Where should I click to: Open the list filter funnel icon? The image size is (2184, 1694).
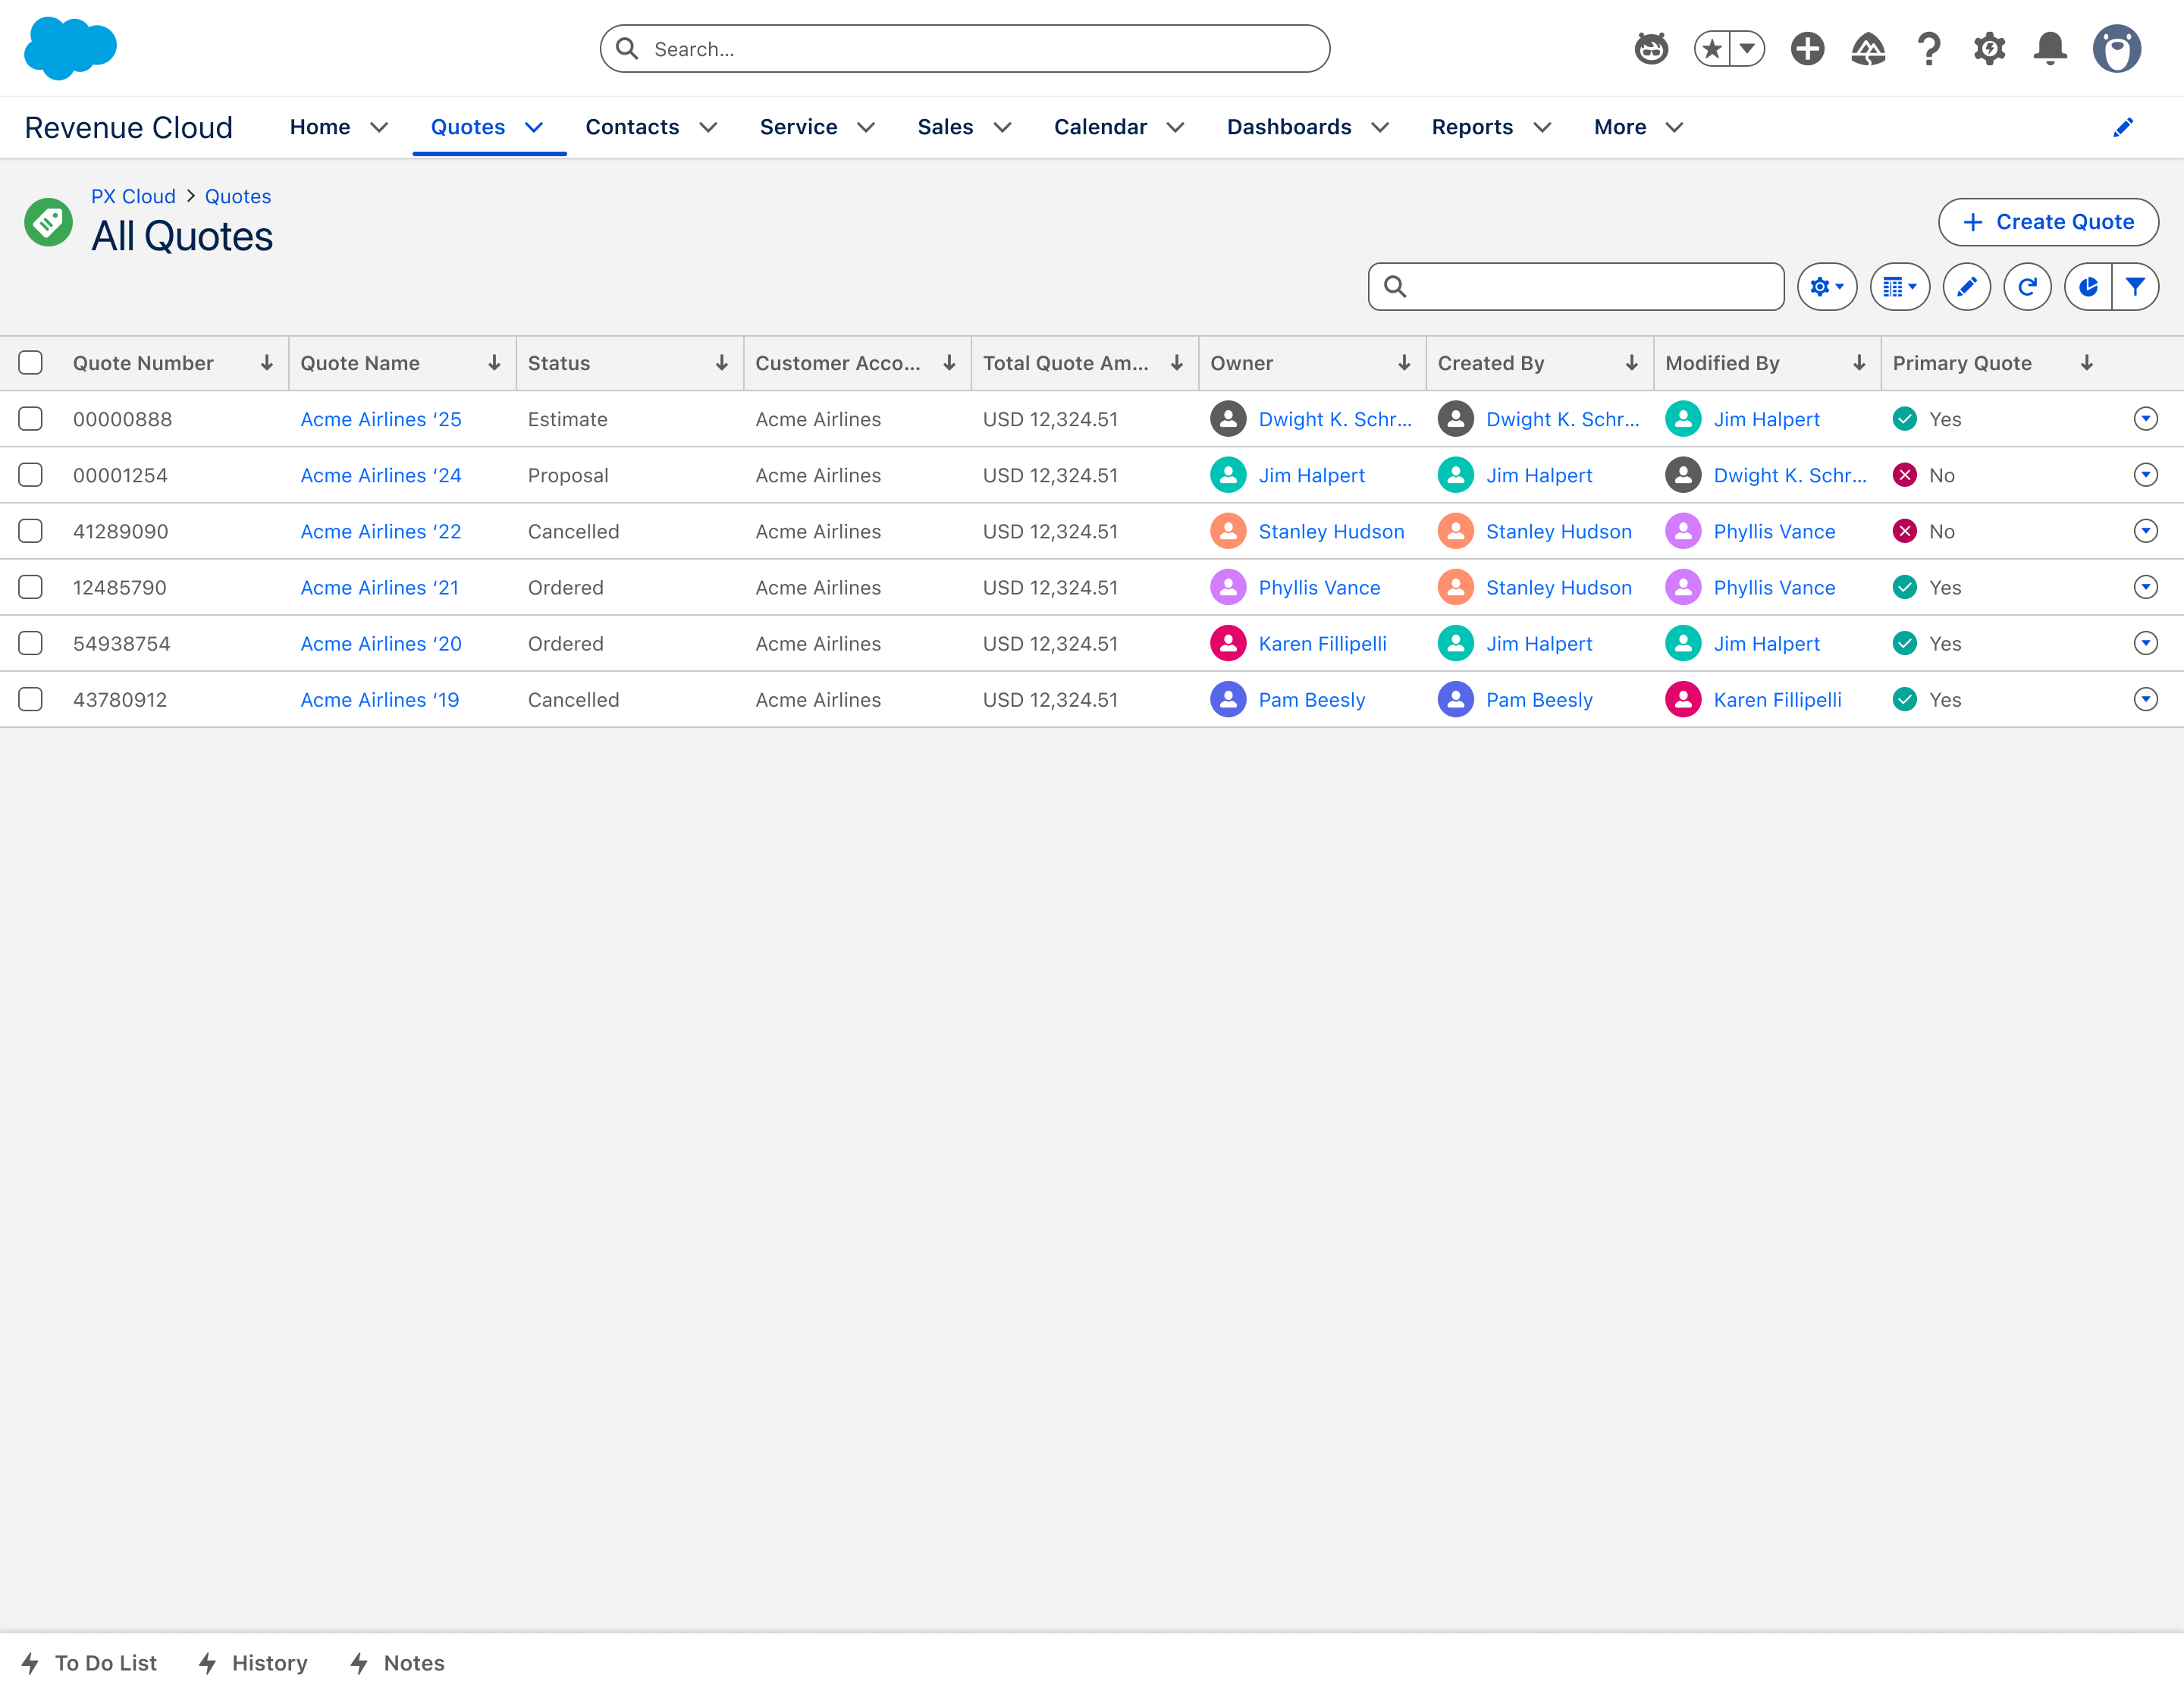tap(2135, 287)
